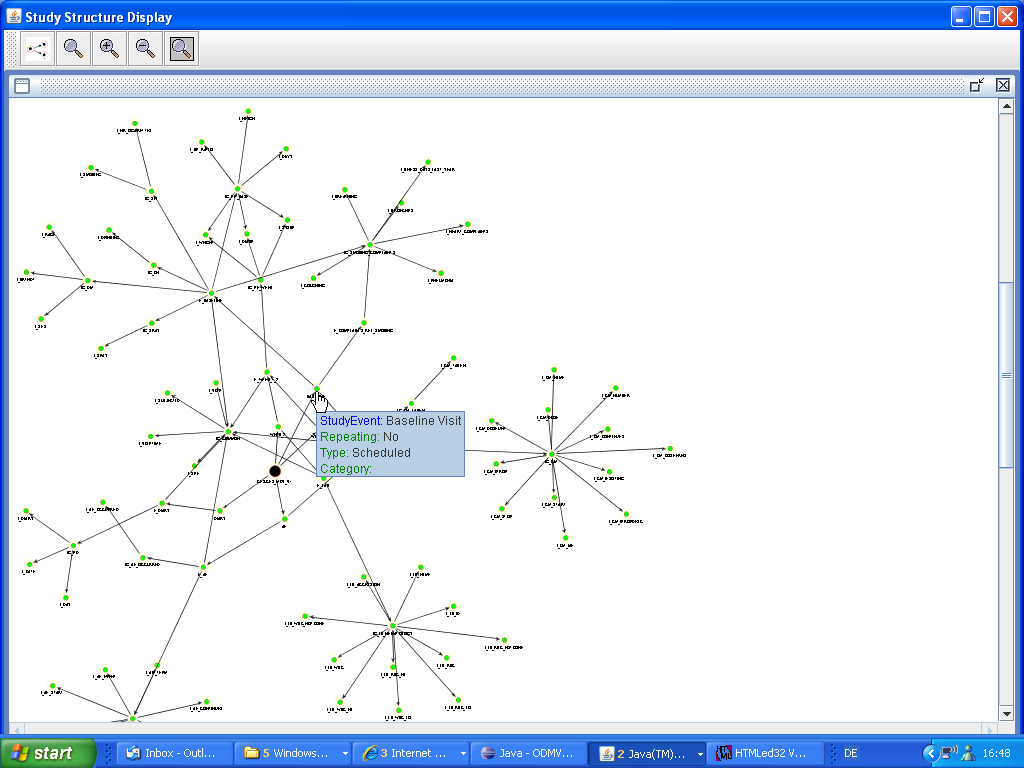
Task: Expand the Windows Explorer taskbar group arrow
Action: 345,753
